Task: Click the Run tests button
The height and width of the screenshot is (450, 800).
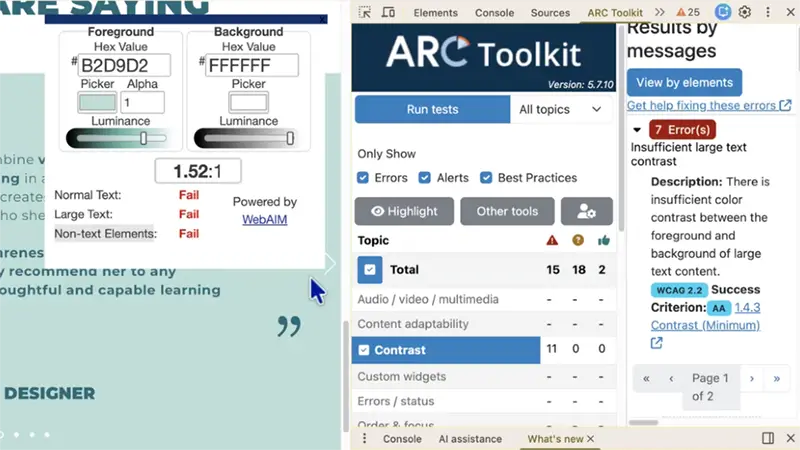Action: click(432, 109)
